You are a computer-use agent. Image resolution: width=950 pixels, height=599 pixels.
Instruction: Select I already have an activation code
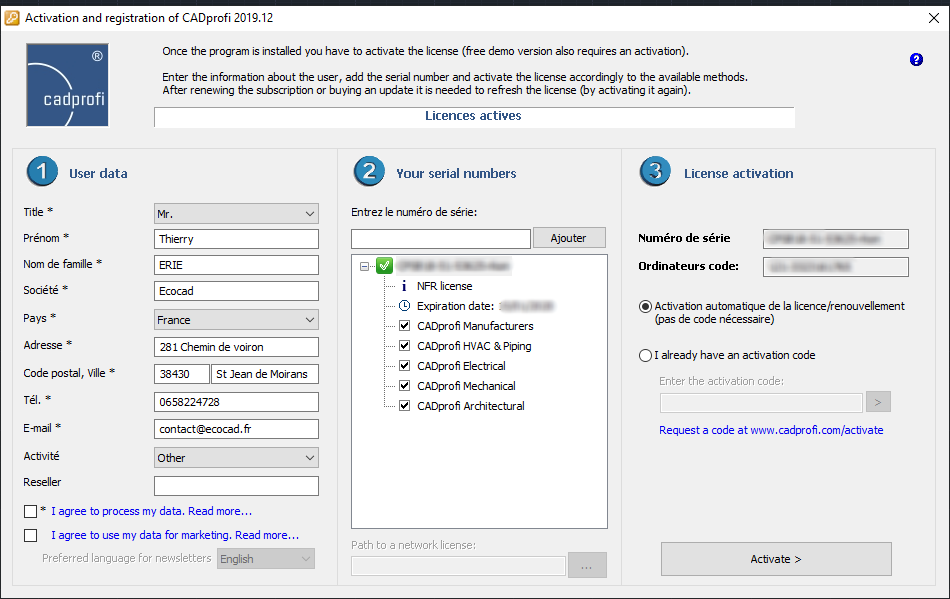[645, 356]
